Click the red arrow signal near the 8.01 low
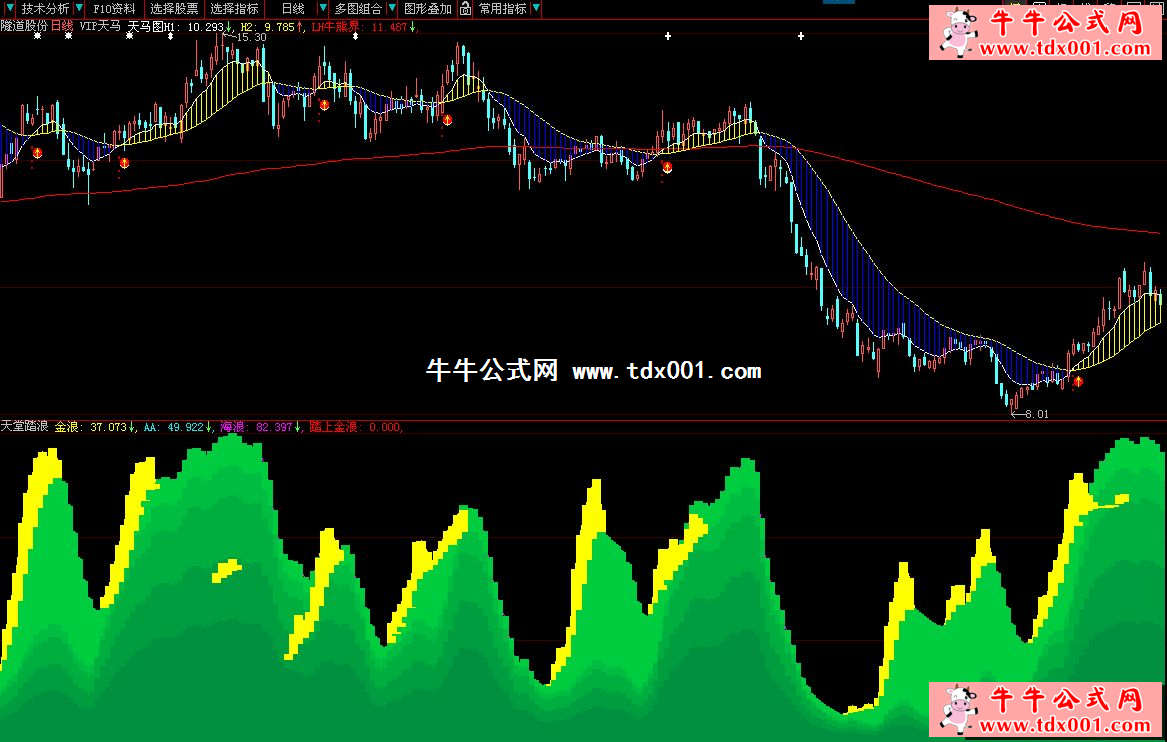Image resolution: width=1167 pixels, height=742 pixels. [x=1078, y=381]
